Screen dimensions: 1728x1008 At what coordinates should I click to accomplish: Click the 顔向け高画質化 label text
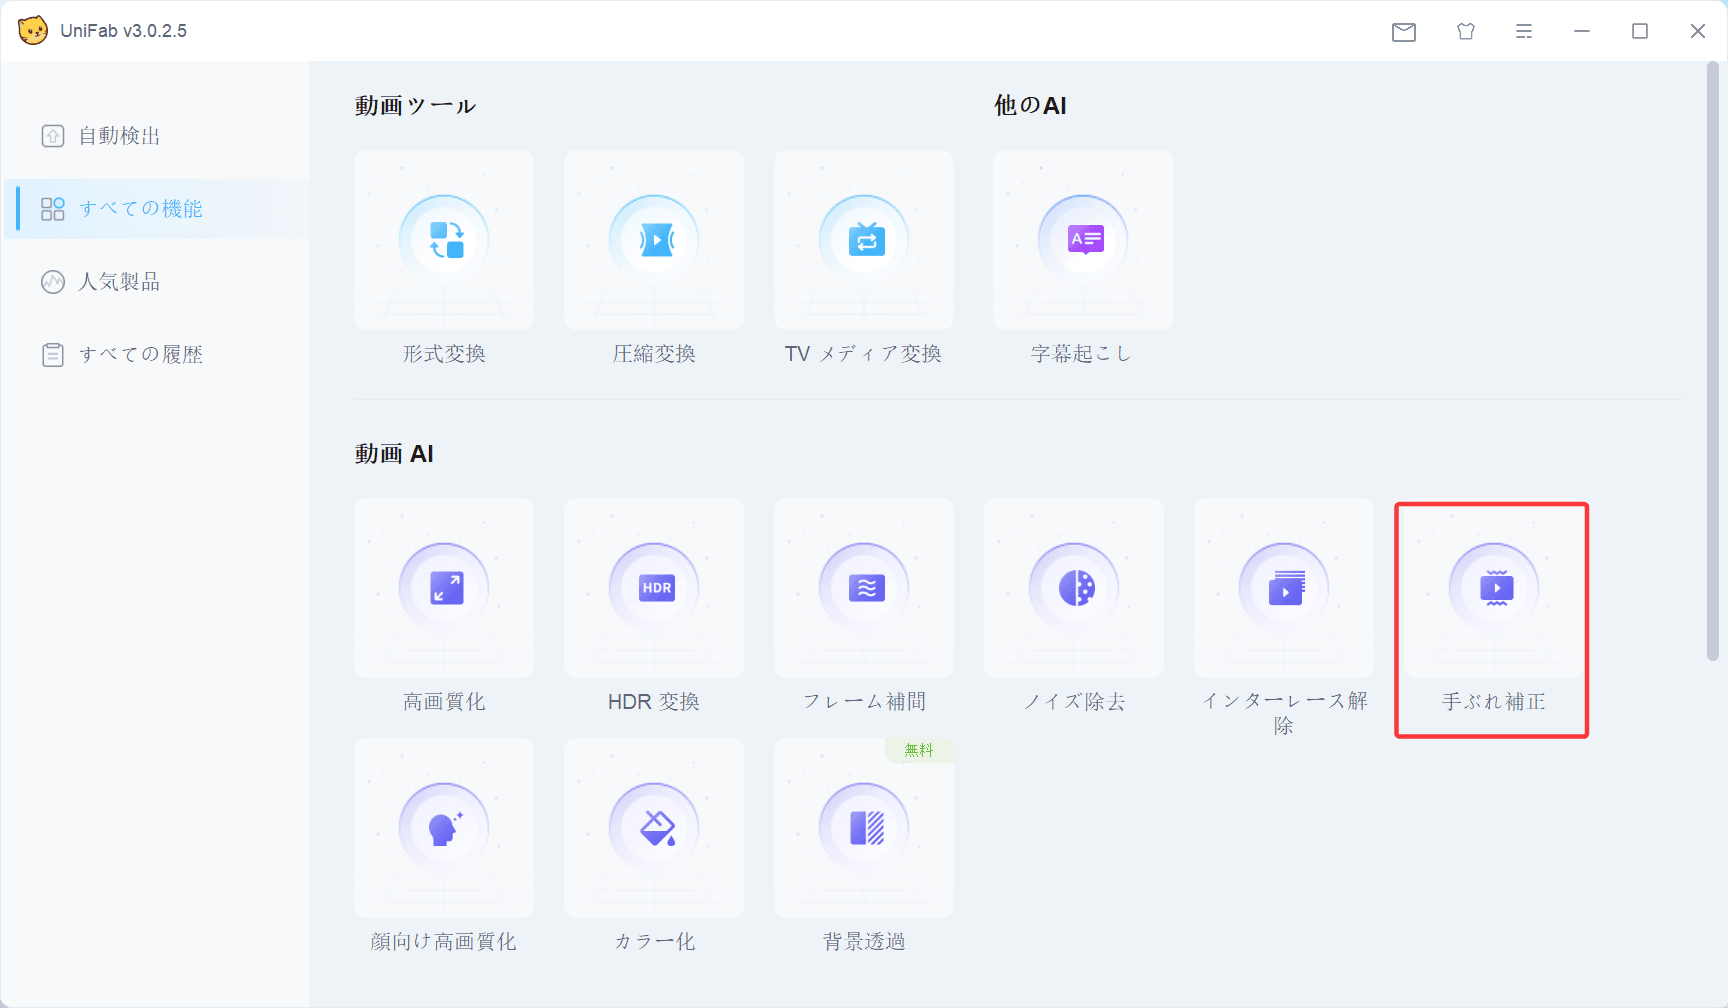[444, 942]
